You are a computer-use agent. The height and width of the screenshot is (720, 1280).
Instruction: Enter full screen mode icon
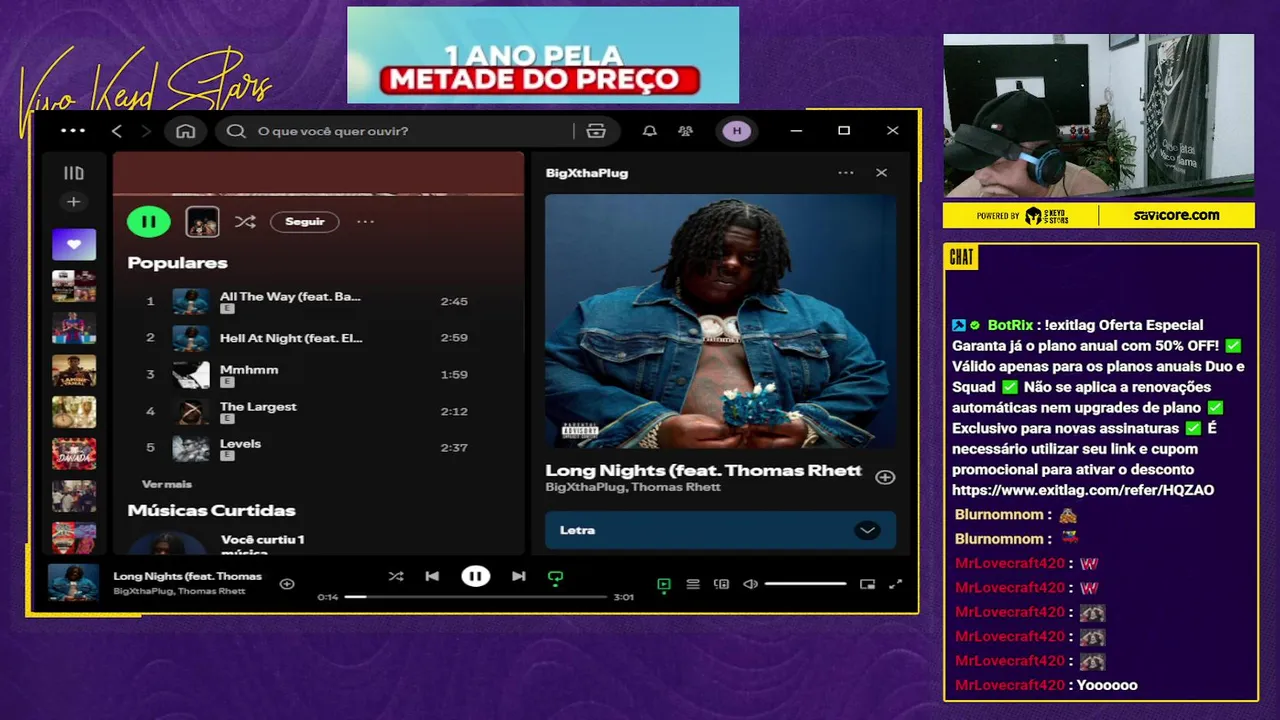coord(895,584)
